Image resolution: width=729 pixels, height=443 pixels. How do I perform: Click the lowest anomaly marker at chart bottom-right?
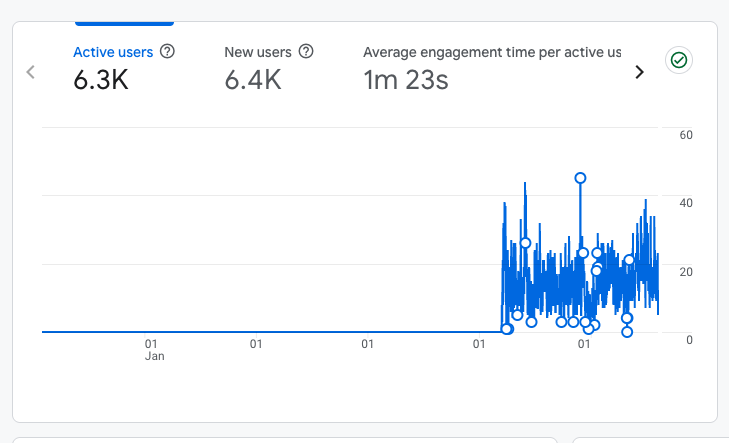[627, 332]
